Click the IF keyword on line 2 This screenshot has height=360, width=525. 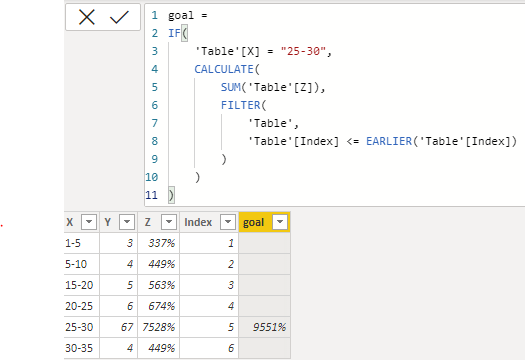click(x=174, y=33)
